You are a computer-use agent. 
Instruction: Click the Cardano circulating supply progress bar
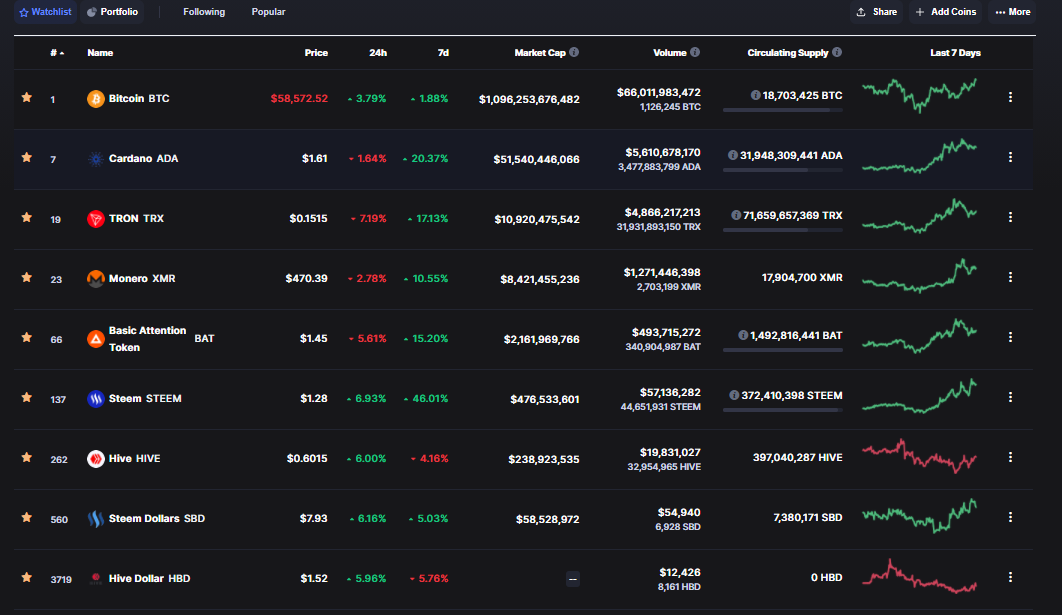point(782,170)
